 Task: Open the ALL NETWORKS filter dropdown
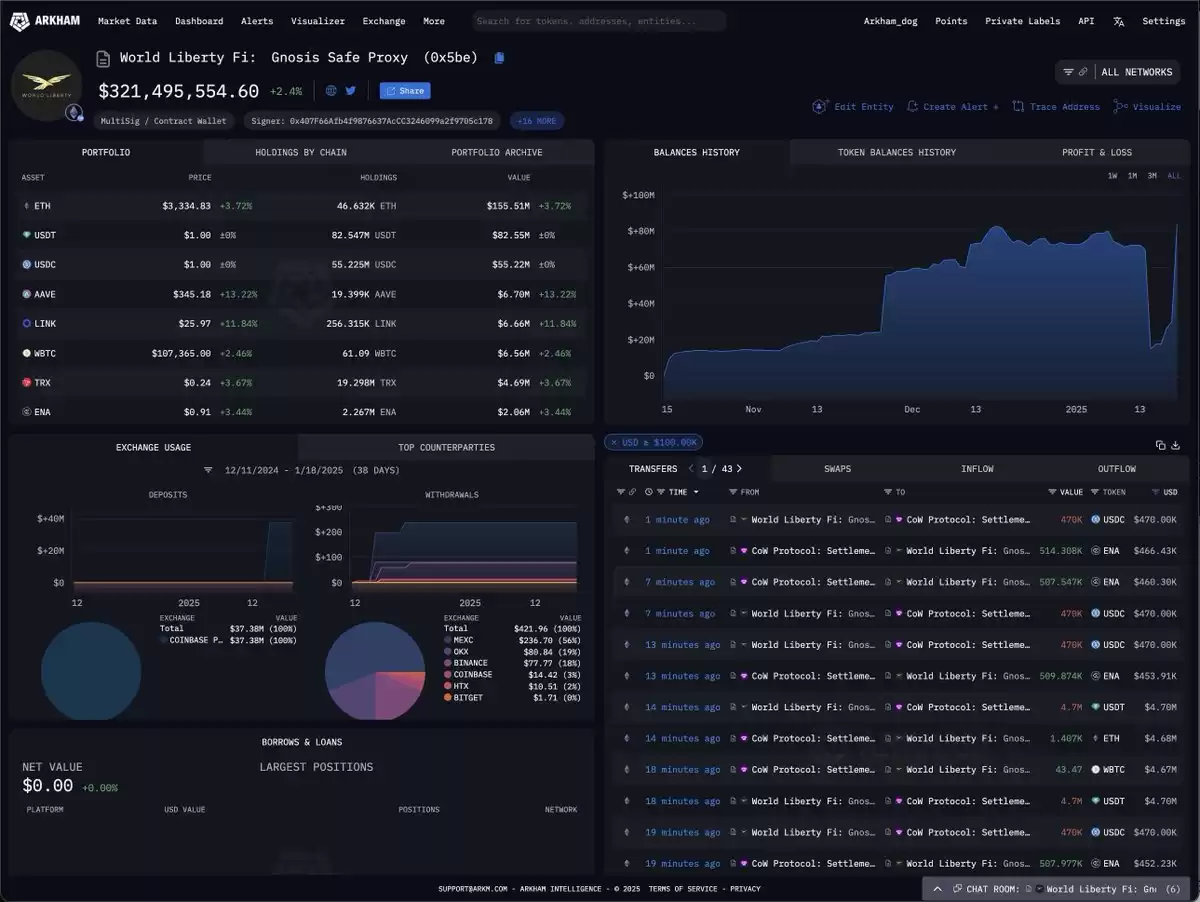[x=1117, y=72]
